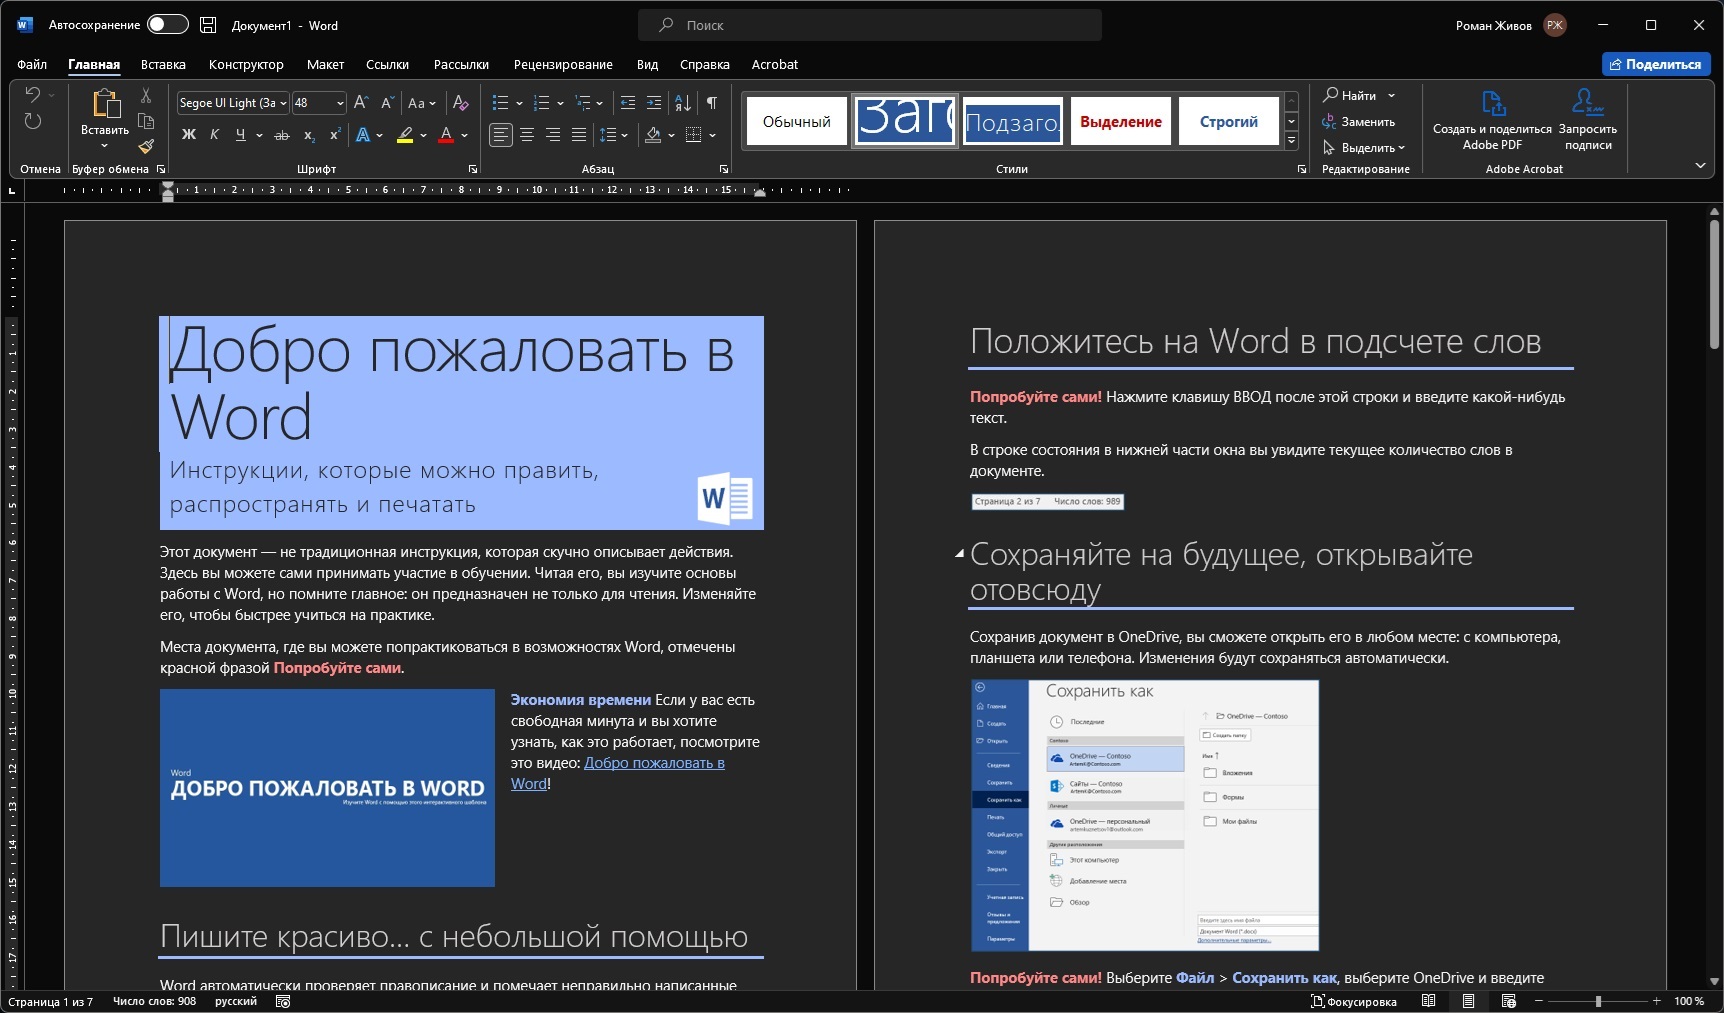Apply the Обычный style
1724x1013 pixels.
797,121
